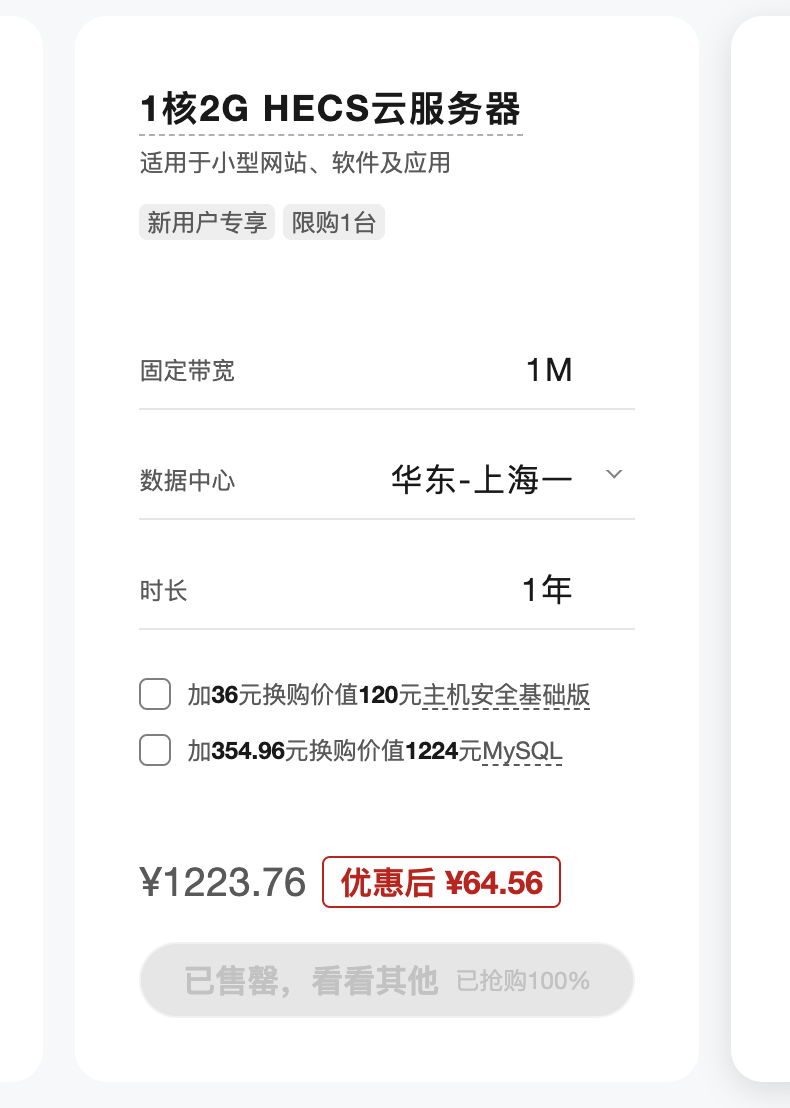
Task: Select the 1M fixed bandwidth value
Action: (549, 370)
